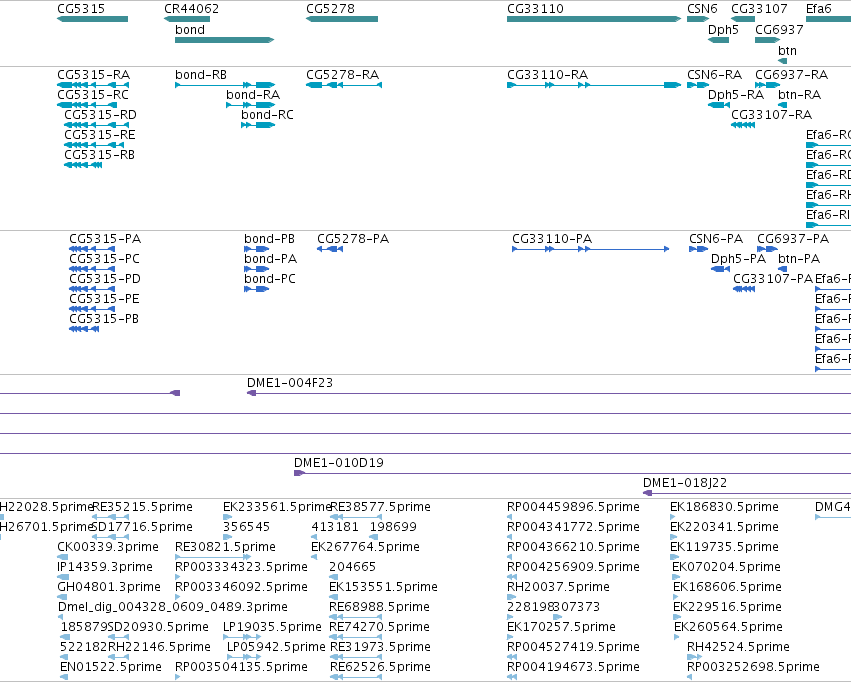Select the CG5315 gene label
The height and width of the screenshot is (682, 851).
(81, 9)
